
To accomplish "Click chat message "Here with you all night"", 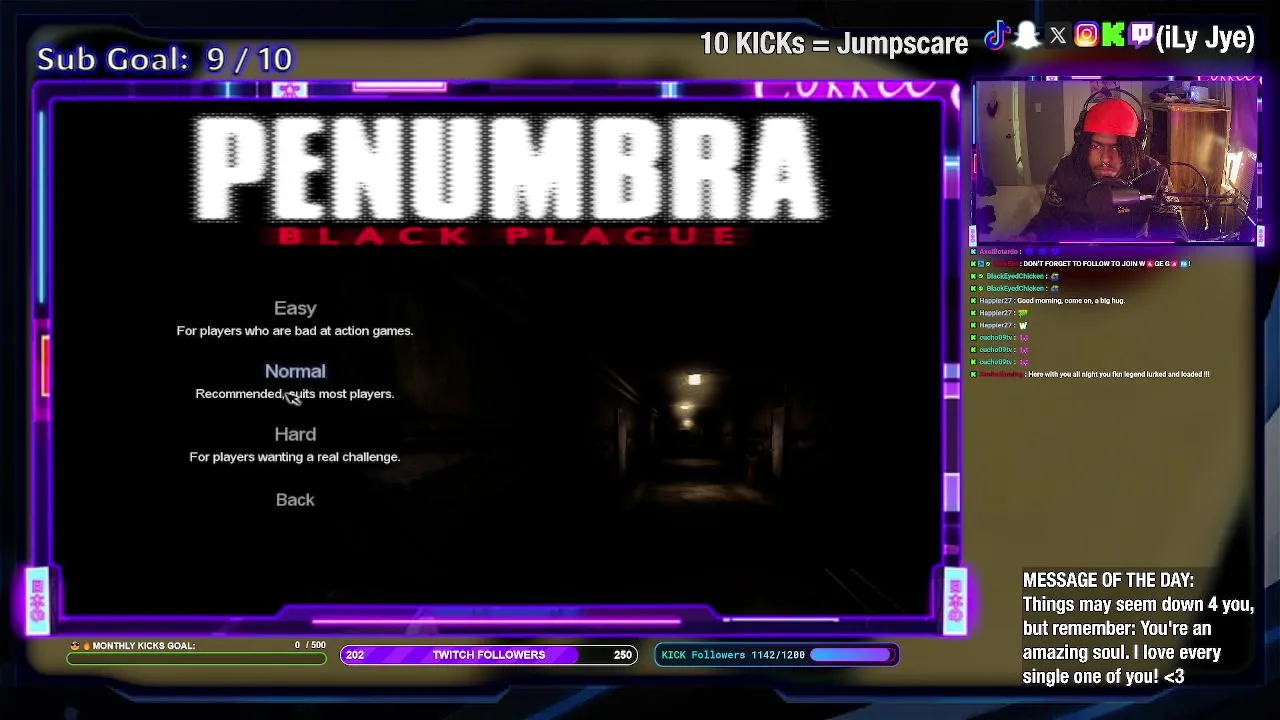I will (1118, 374).
